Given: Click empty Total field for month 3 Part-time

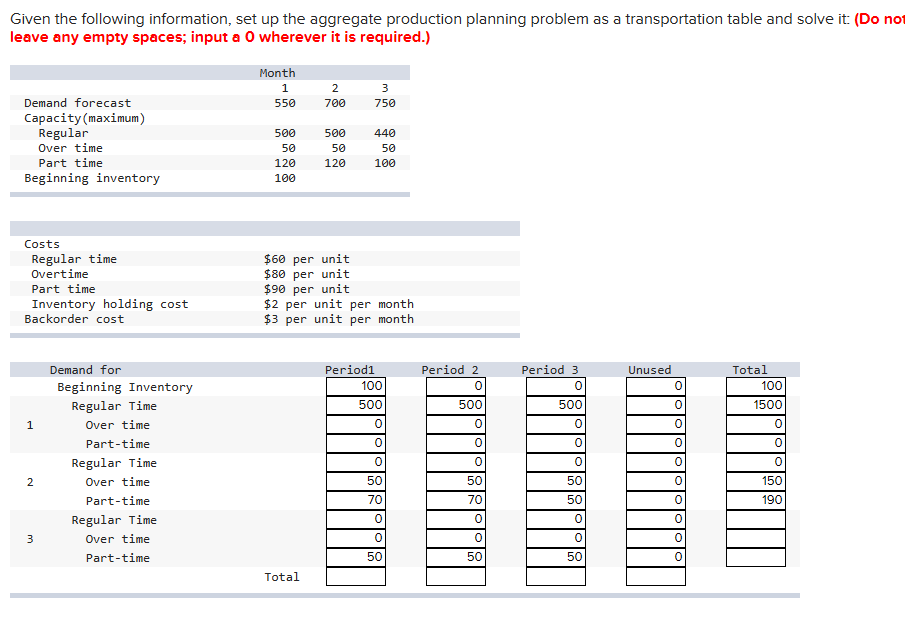Looking at the screenshot, I should coord(756,558).
